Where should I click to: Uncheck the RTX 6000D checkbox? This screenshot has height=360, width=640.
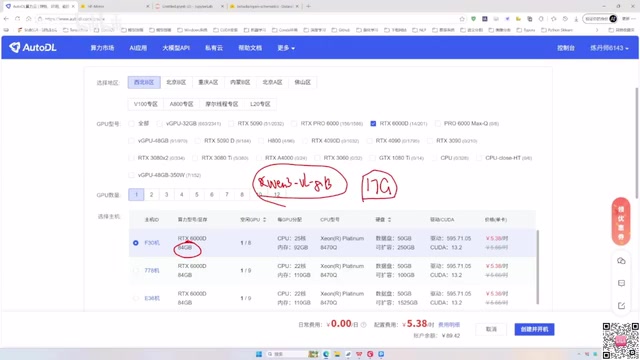[373, 123]
